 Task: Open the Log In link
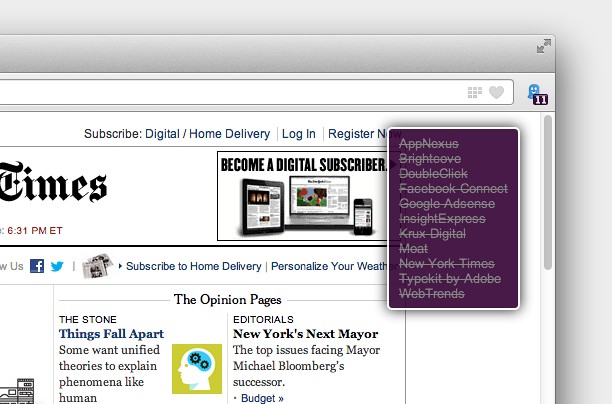click(x=299, y=134)
